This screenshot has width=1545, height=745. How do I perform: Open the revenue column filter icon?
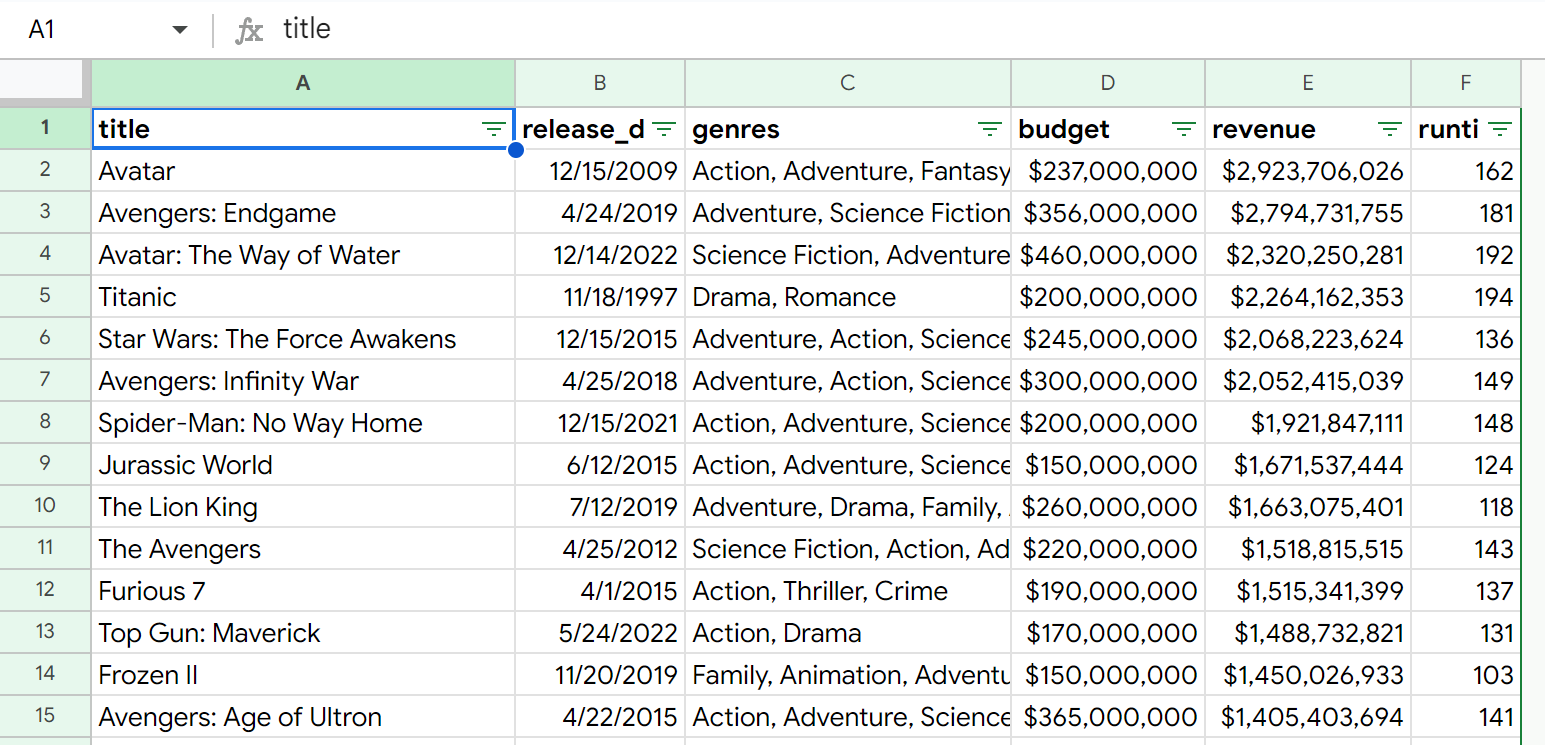click(1390, 129)
